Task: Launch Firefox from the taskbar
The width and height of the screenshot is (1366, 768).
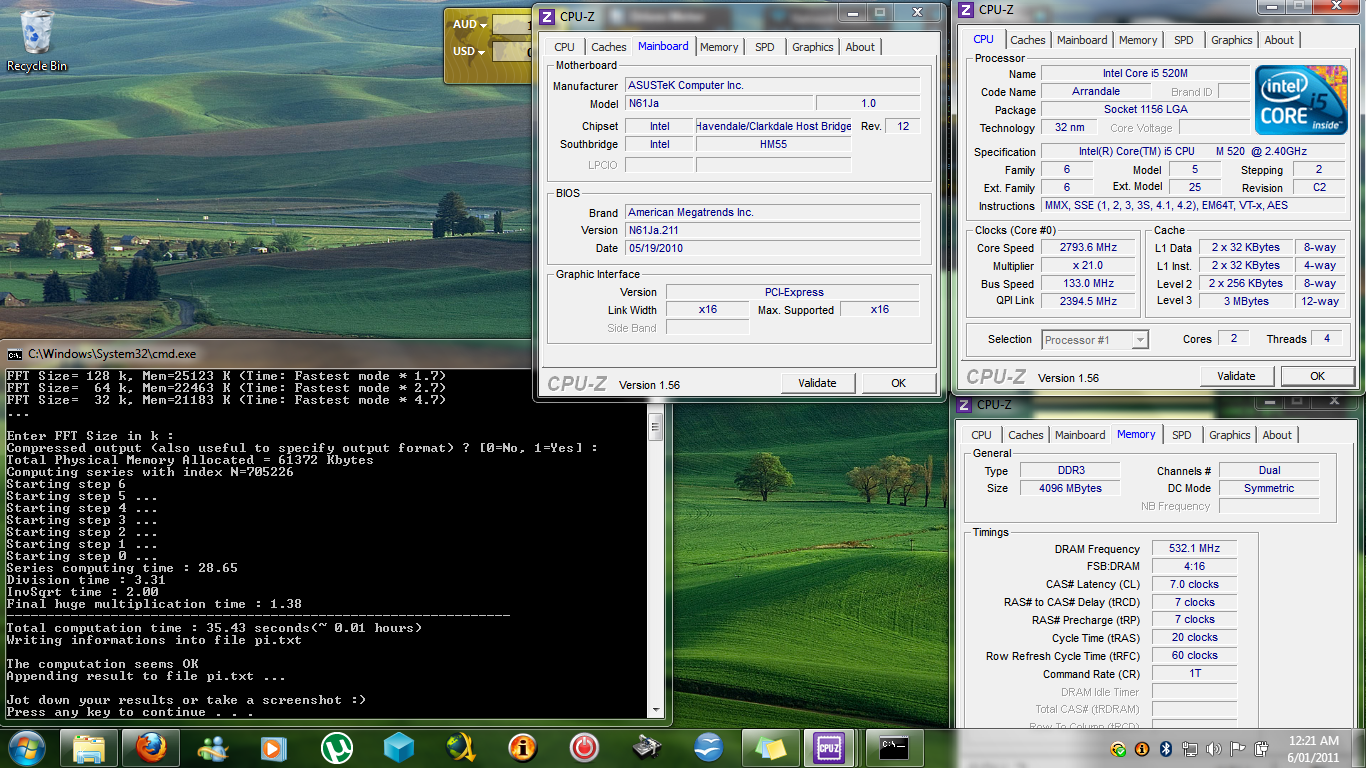Action: [x=150, y=748]
